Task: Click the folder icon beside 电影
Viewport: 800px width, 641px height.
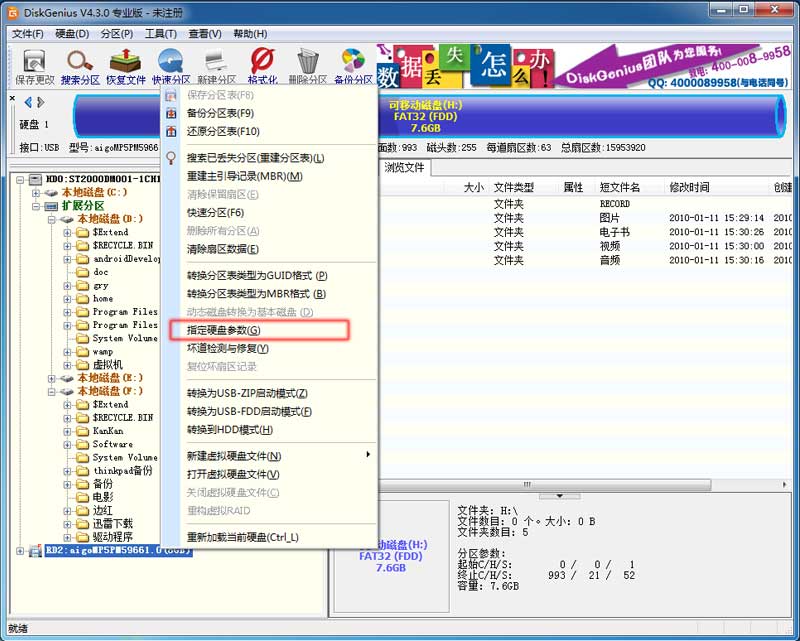Action: pos(83,497)
